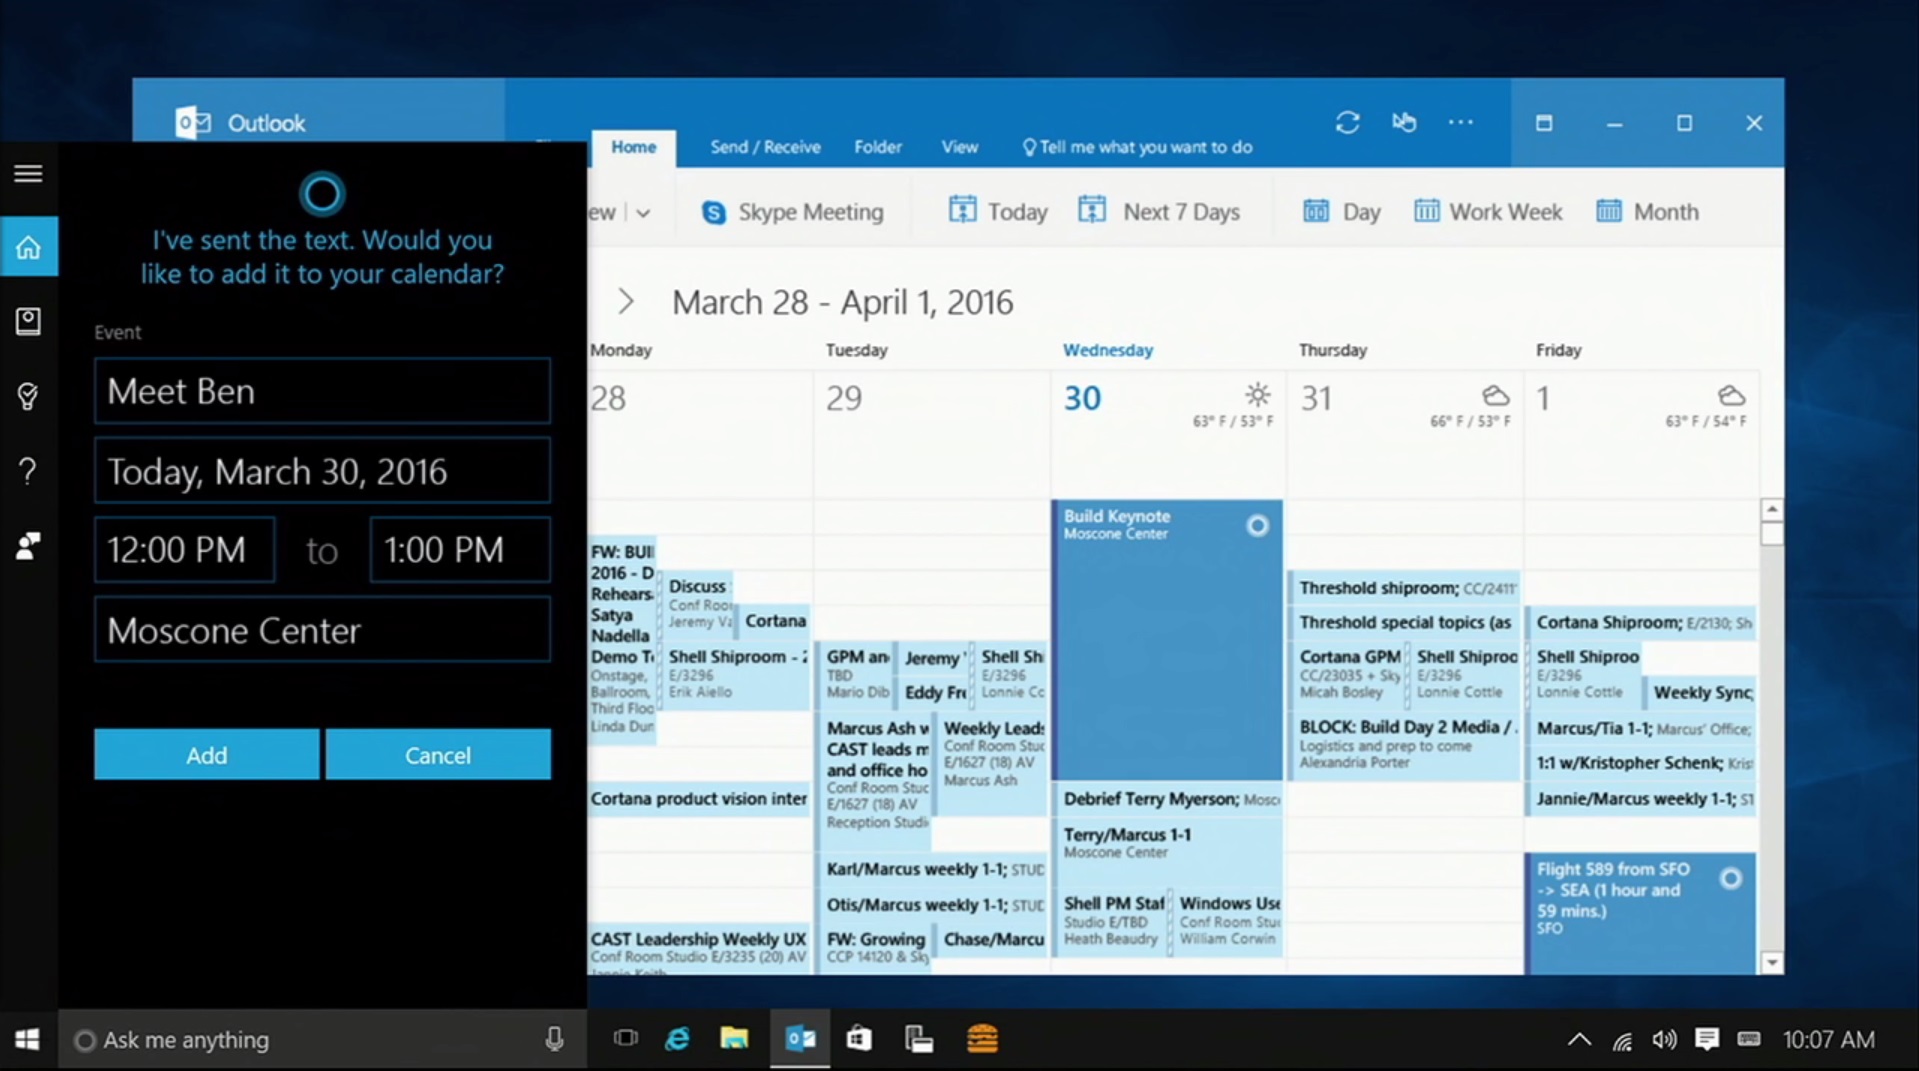The height and width of the screenshot is (1071, 1919).
Task: Cancel the Cortana calendar event
Action: [x=438, y=754]
